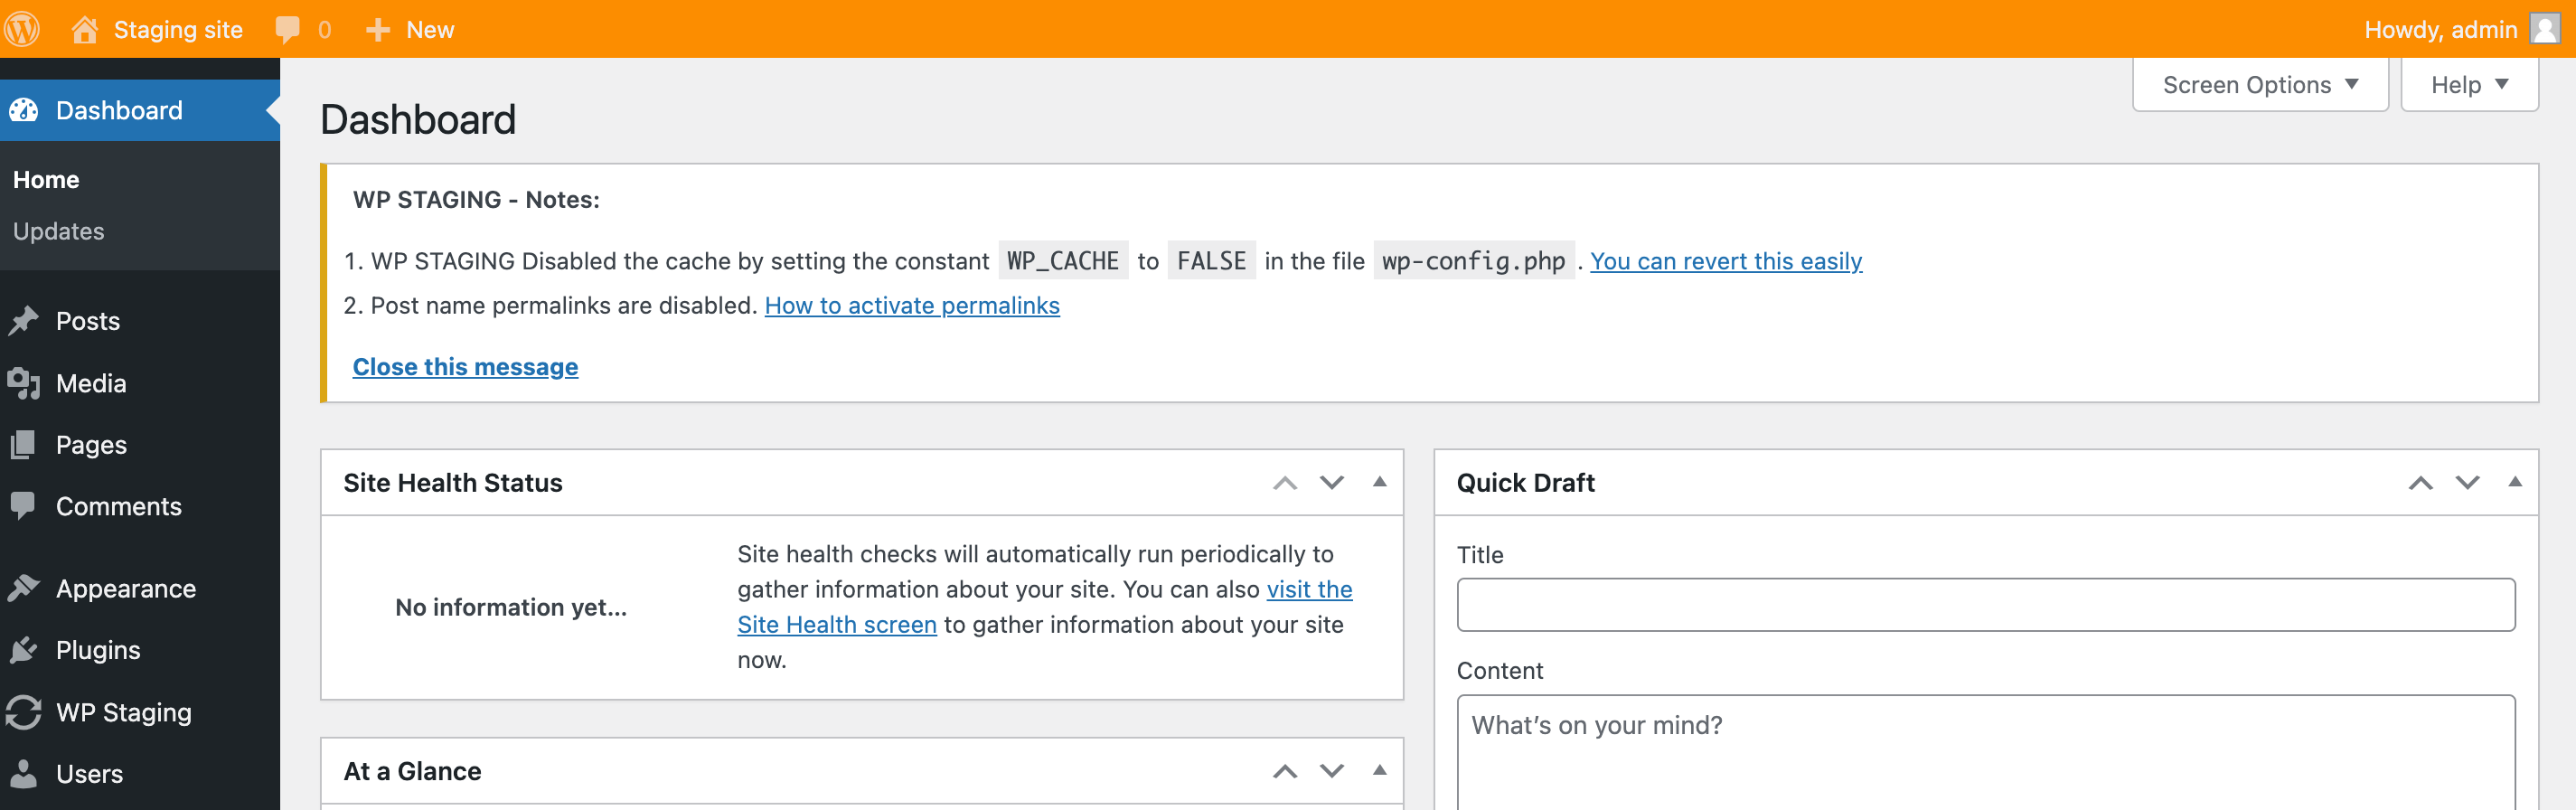The width and height of the screenshot is (2576, 810).
Task: Click the Appearance paintbrush icon
Action: (x=24, y=588)
